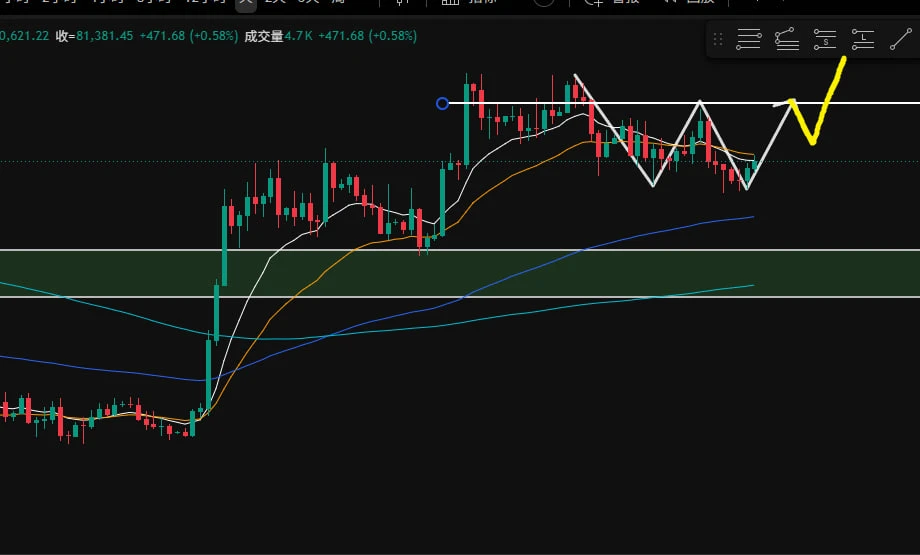This screenshot has width=920, height=555.
Task: Select the trend line tool
Action: [x=901, y=39]
